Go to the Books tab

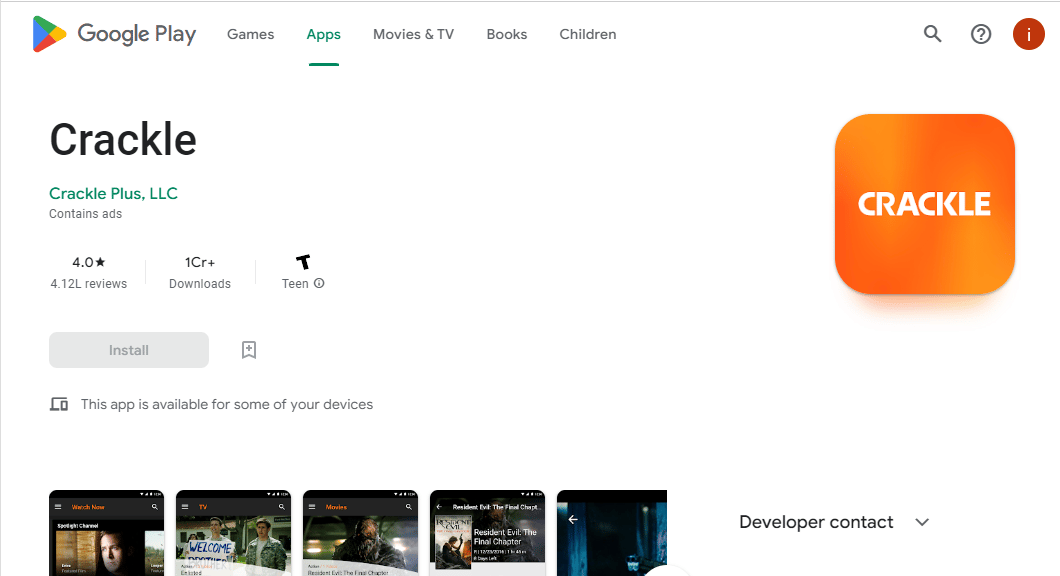pos(506,34)
